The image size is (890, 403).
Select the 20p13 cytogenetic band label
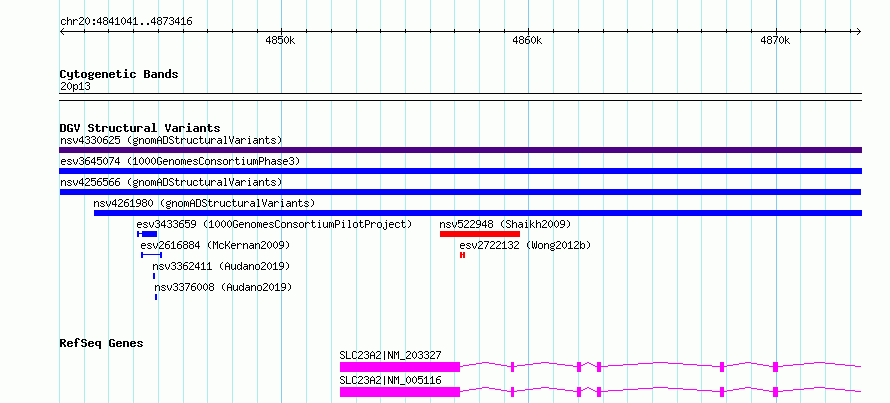(x=75, y=87)
